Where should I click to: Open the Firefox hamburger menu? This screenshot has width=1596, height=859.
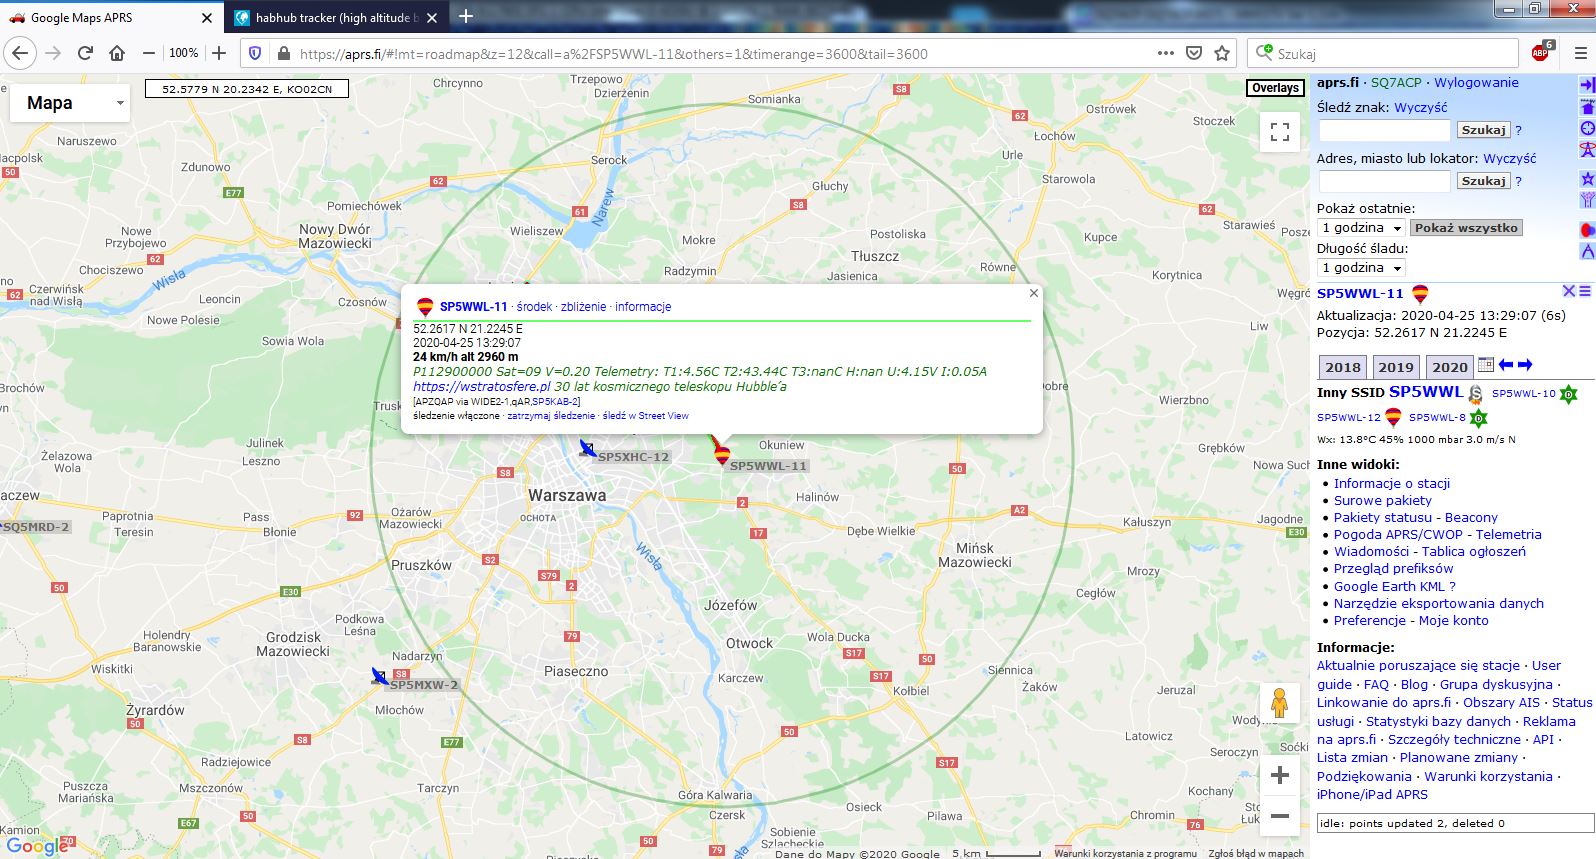pyautogui.click(x=1580, y=53)
